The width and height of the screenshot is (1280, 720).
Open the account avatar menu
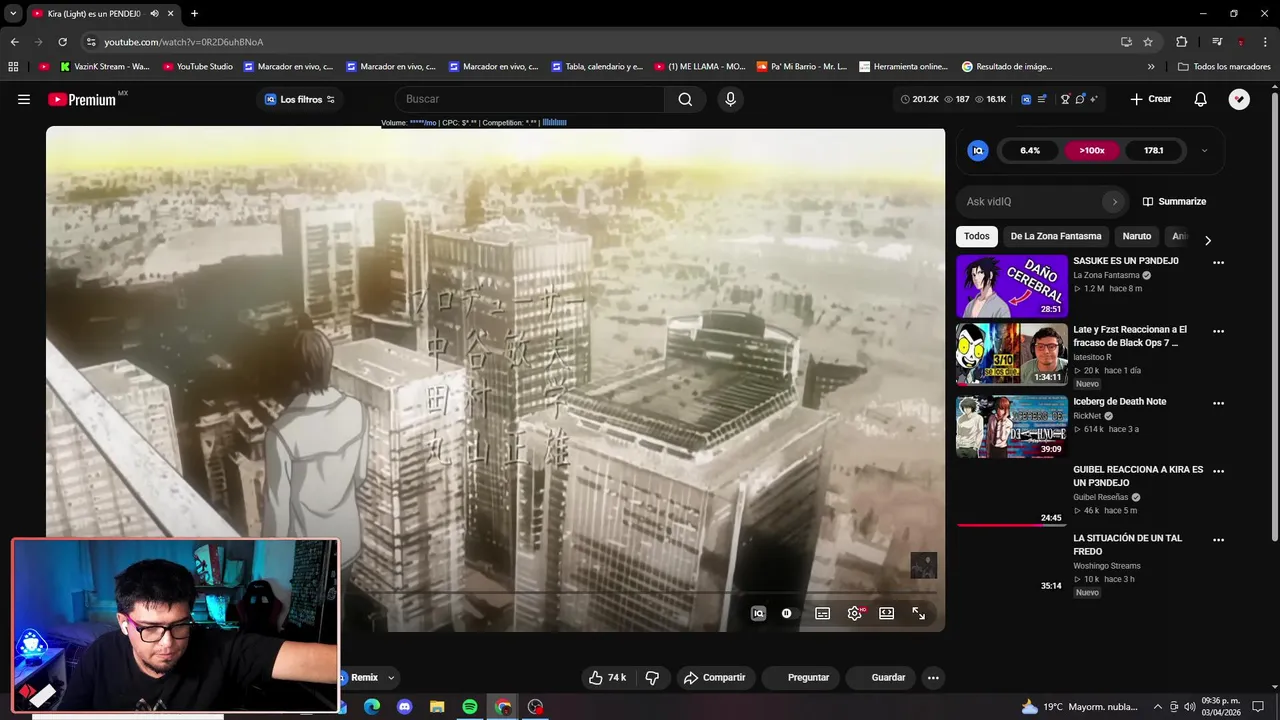tap(1239, 99)
